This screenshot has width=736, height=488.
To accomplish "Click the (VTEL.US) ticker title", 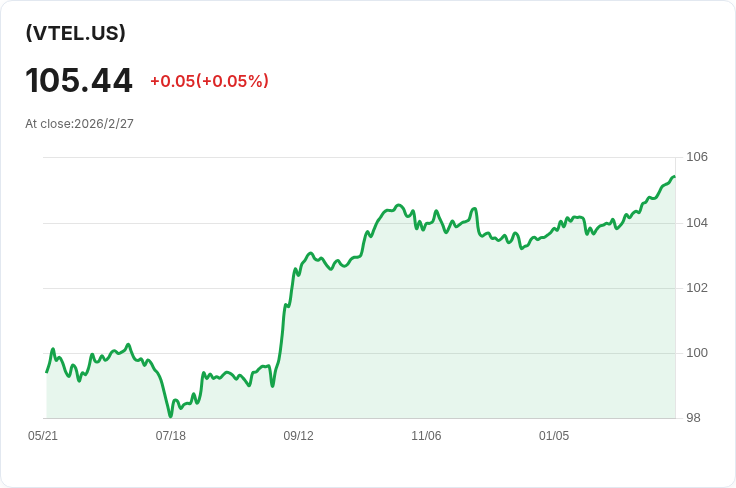I will (76, 33).
